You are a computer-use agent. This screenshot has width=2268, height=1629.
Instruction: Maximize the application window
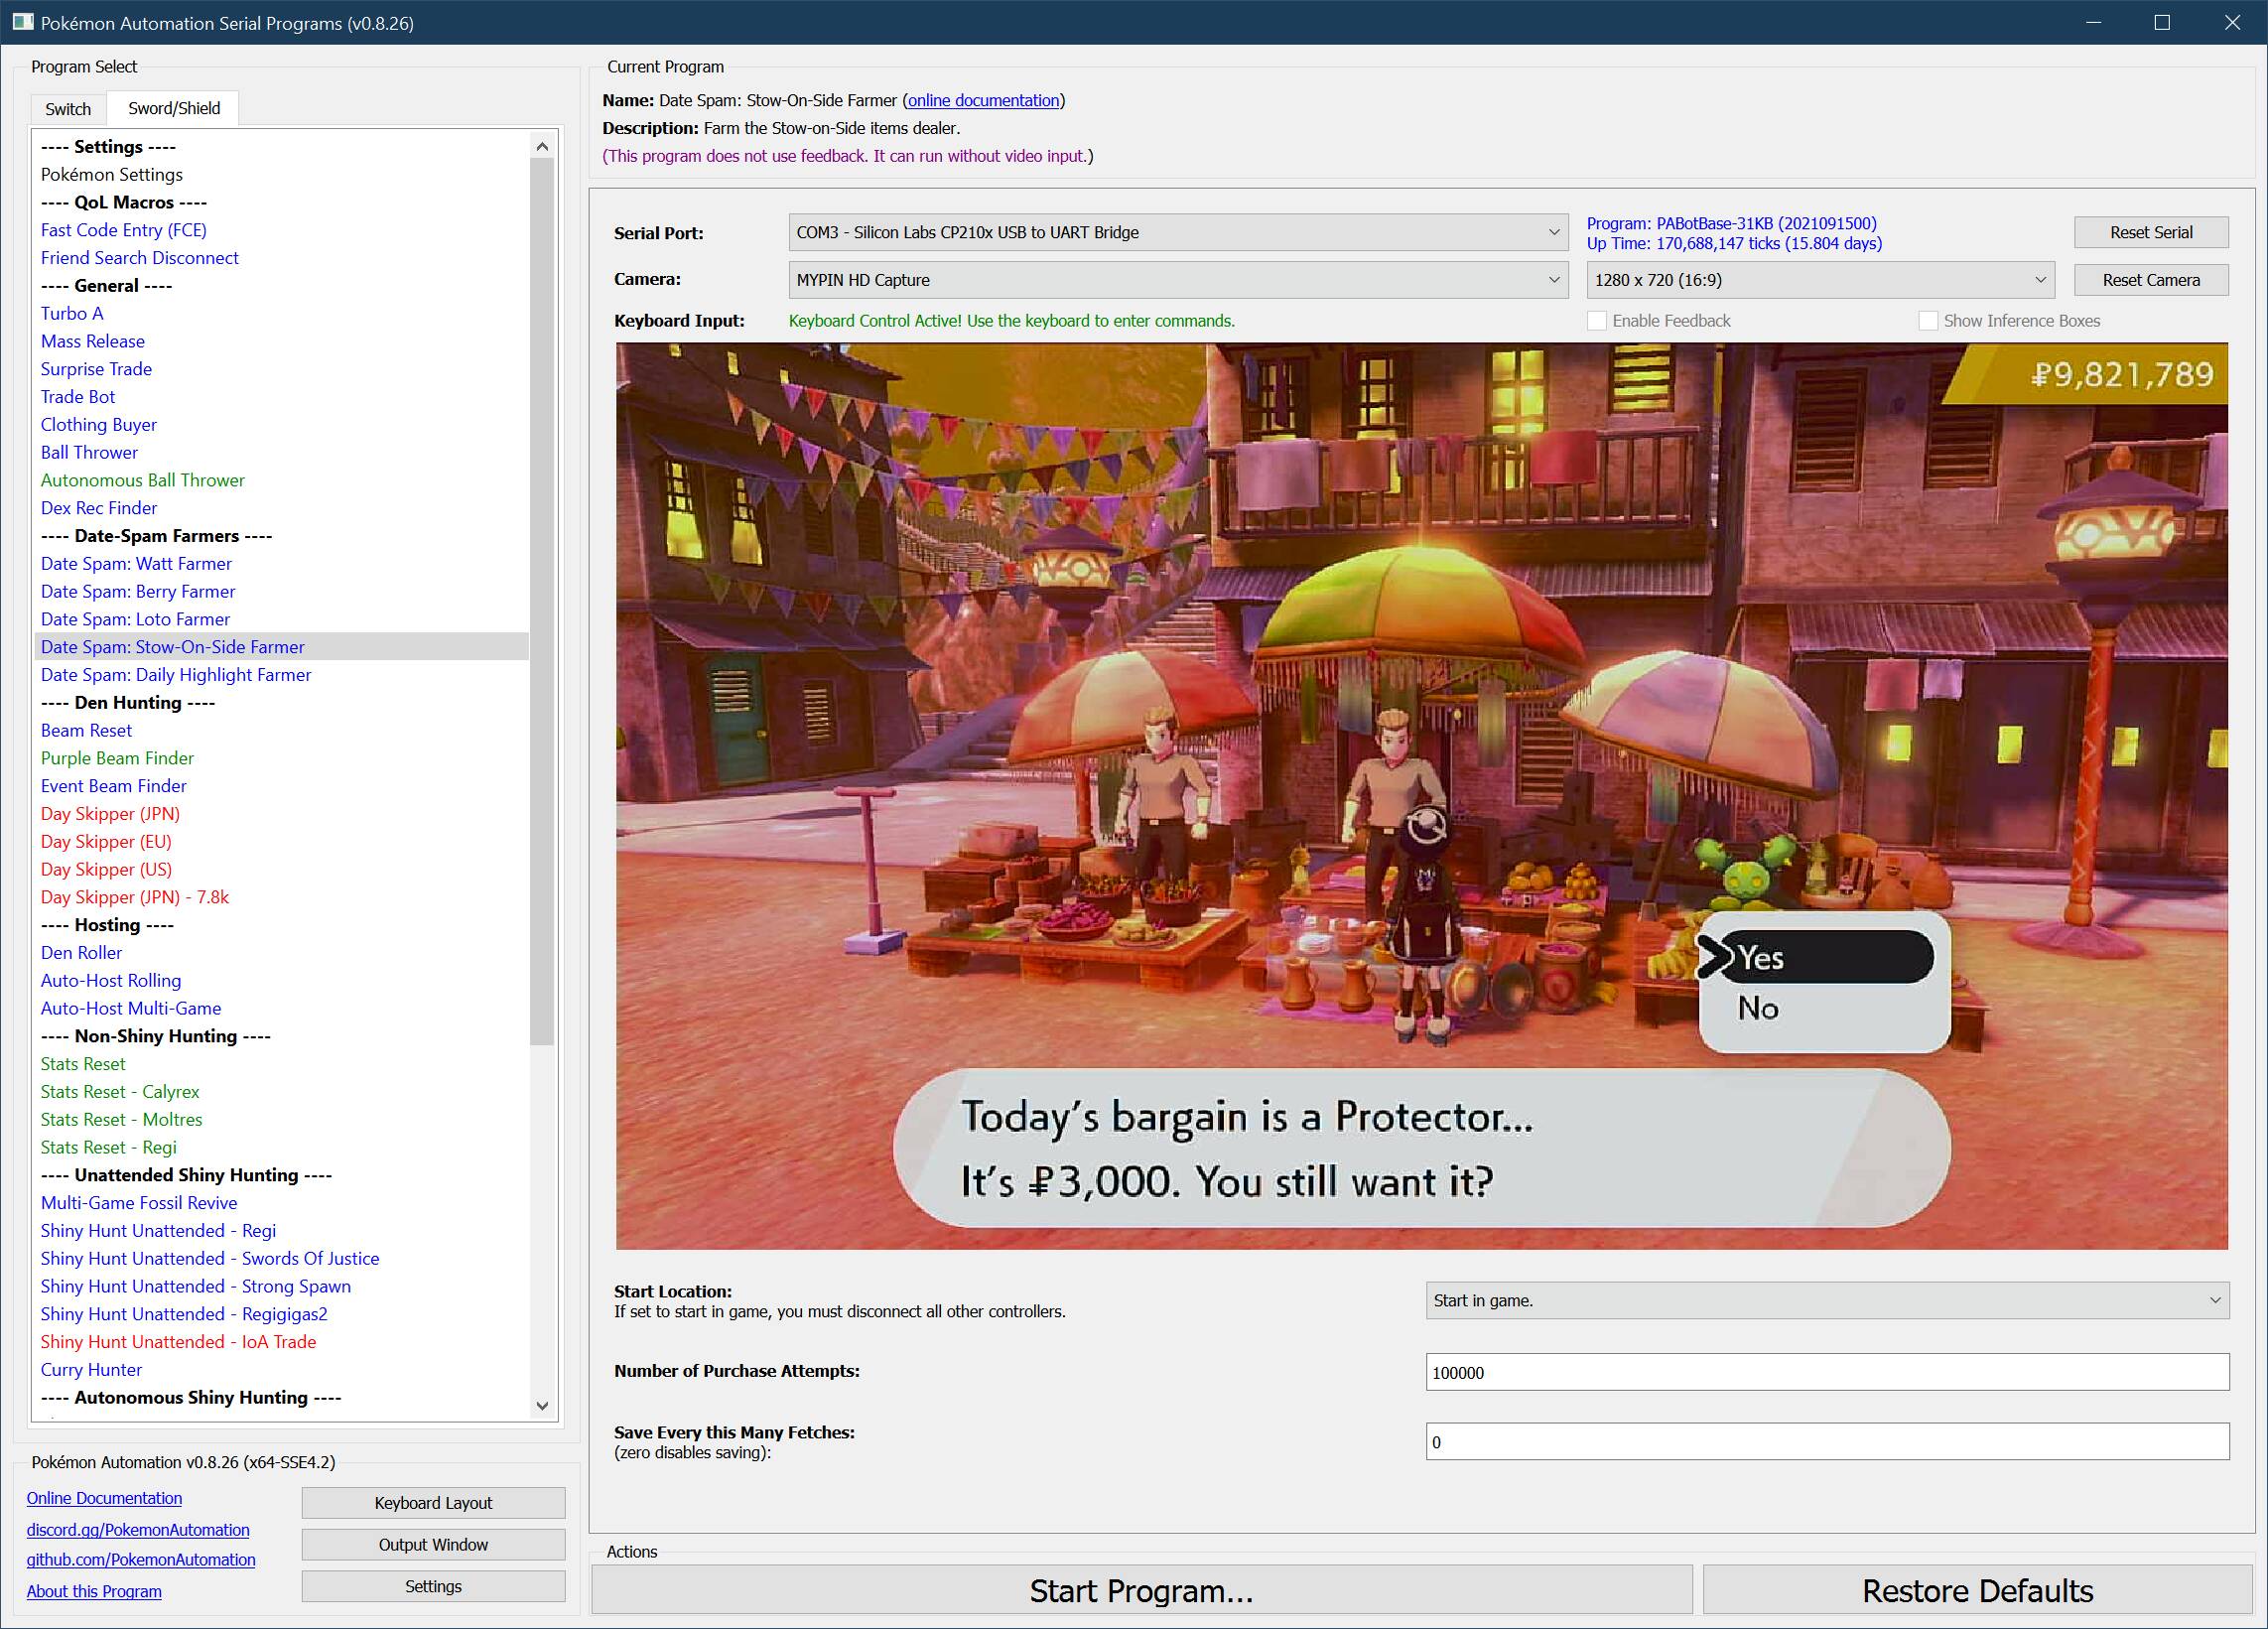click(x=2161, y=22)
